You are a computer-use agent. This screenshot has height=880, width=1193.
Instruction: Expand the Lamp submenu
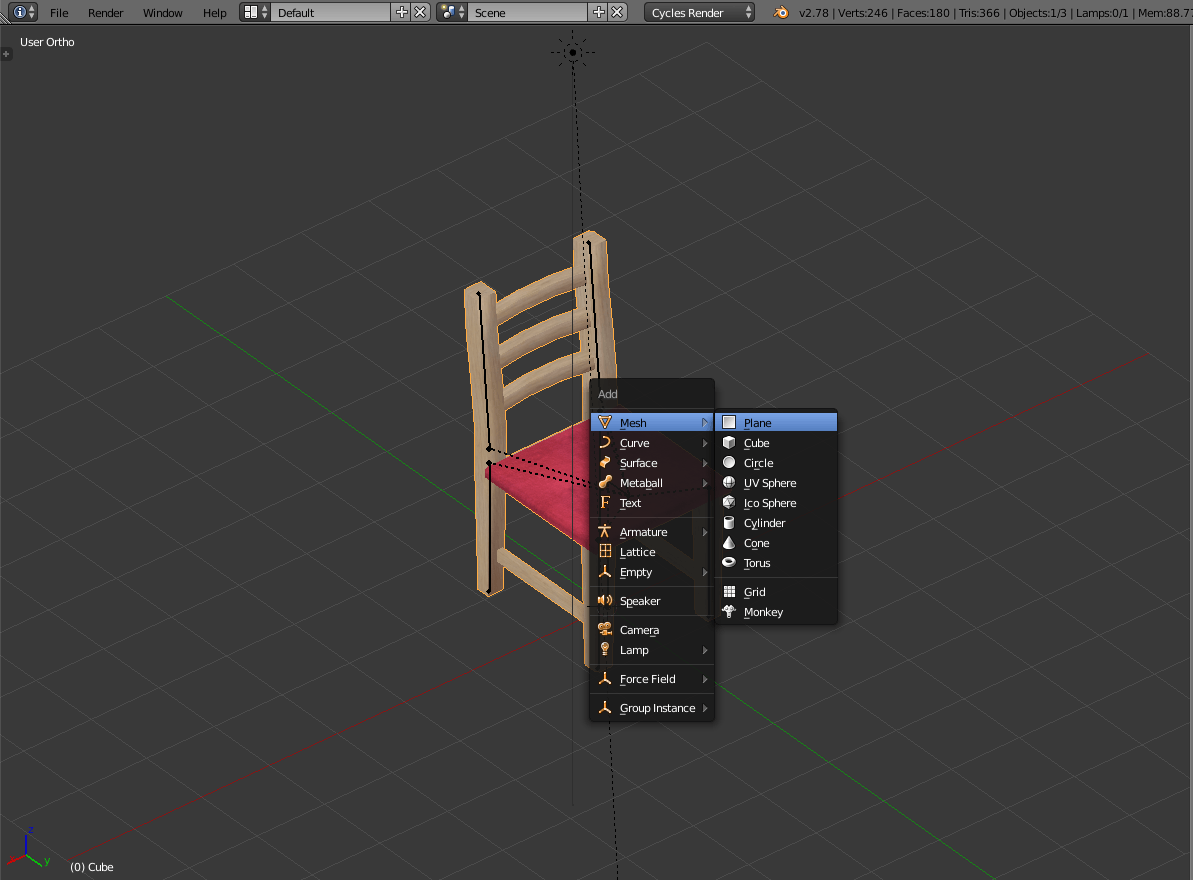tap(652, 650)
